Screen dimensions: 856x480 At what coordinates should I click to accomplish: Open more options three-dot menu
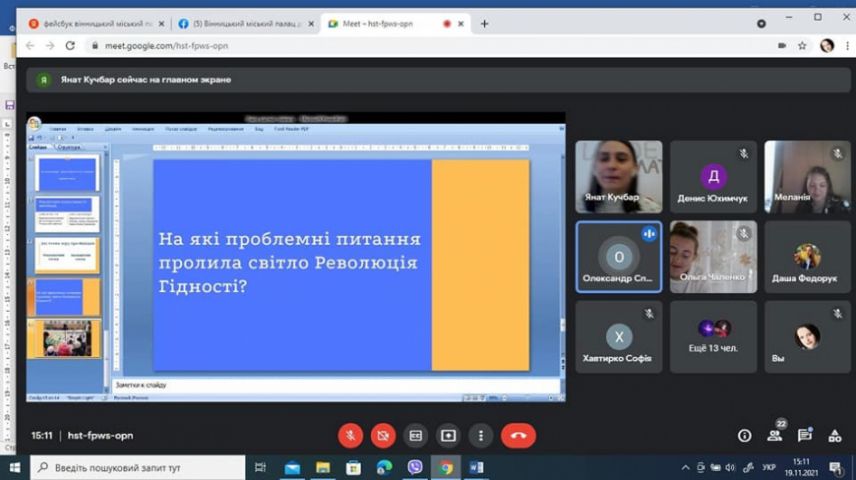pos(481,435)
